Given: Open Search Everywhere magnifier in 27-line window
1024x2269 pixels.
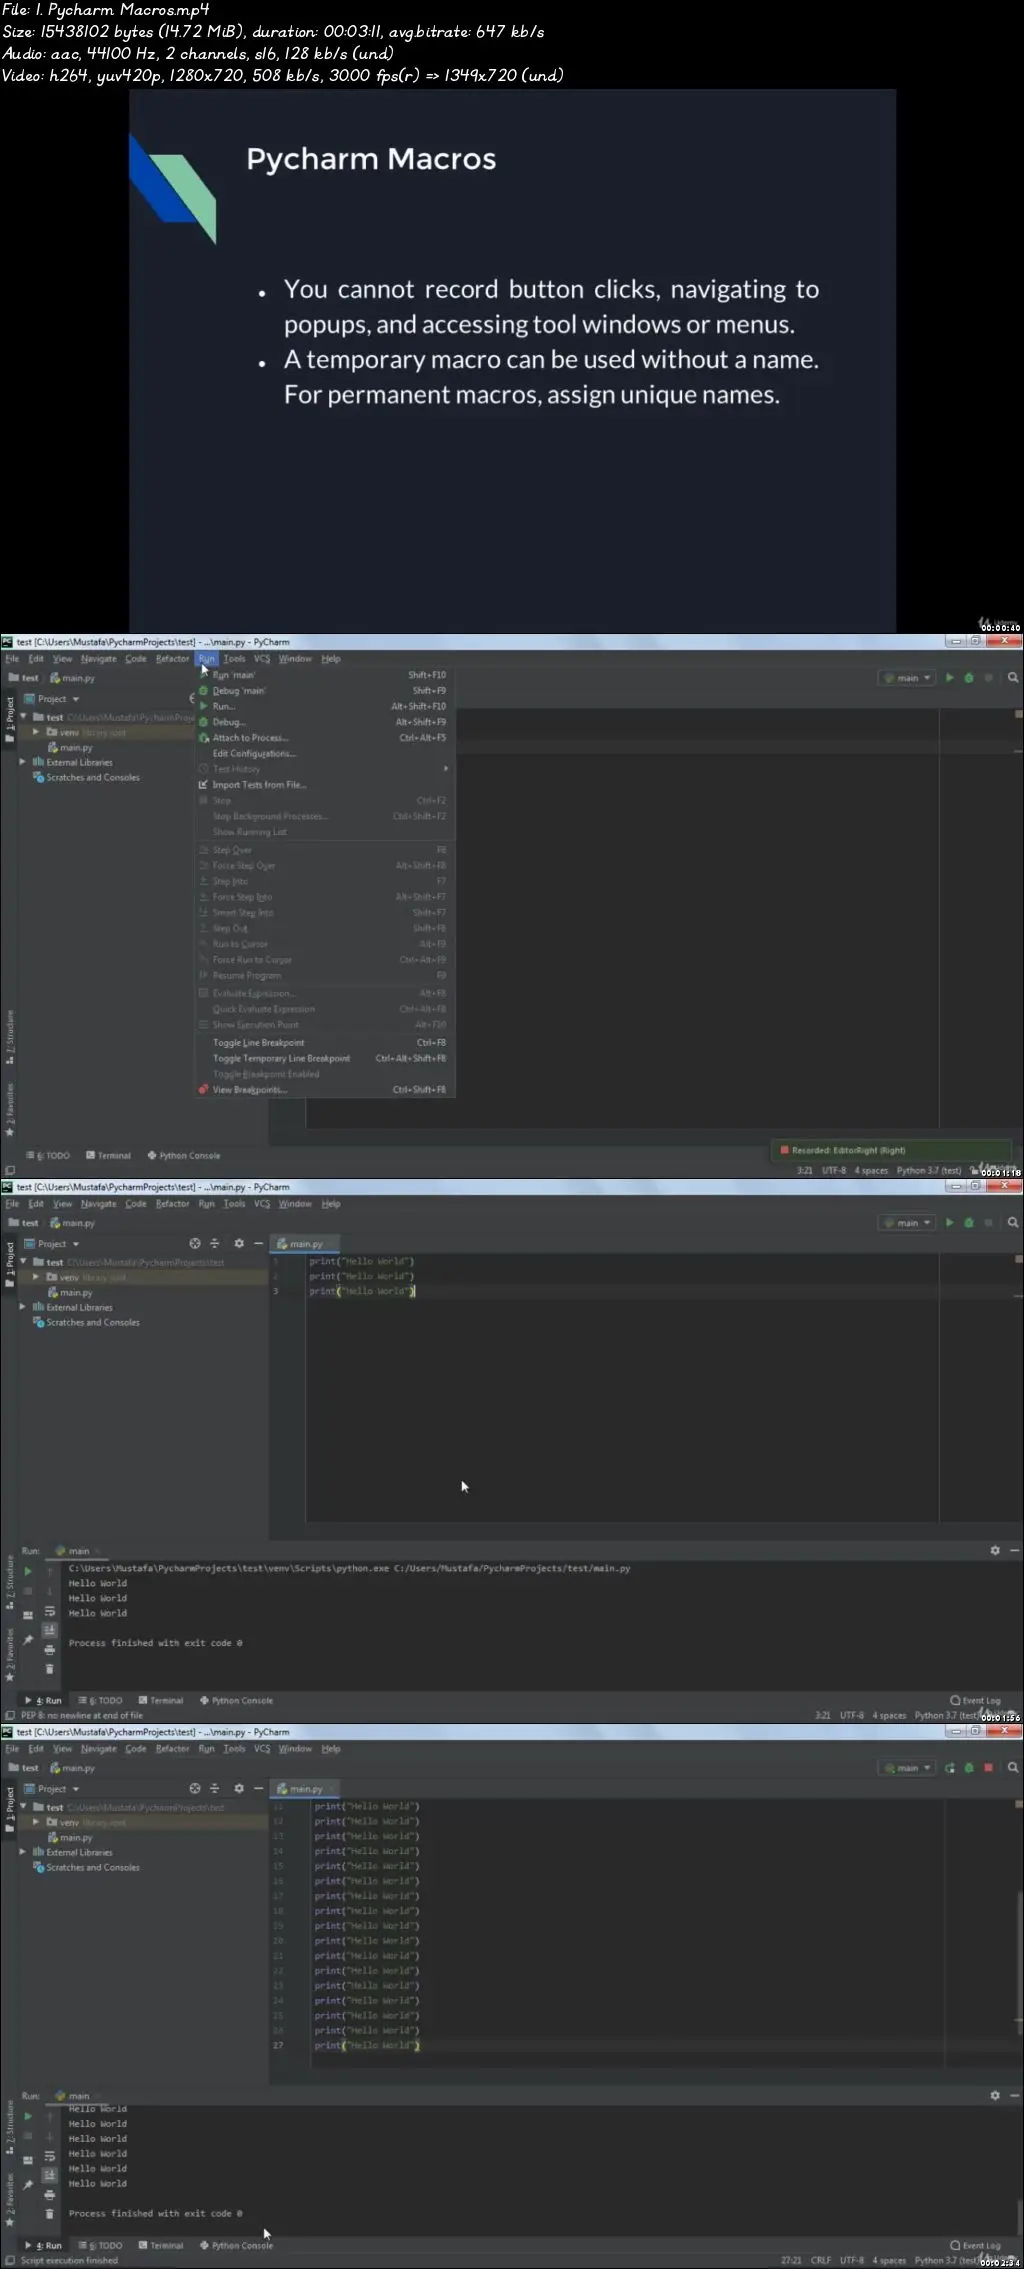Looking at the screenshot, I should tap(1013, 1768).
